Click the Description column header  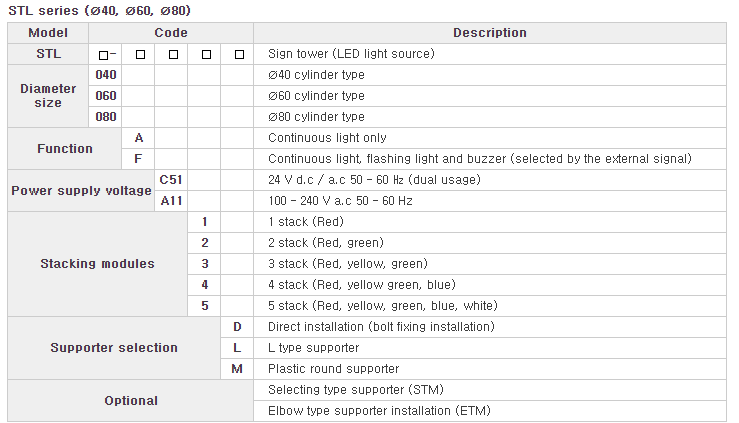(490, 33)
